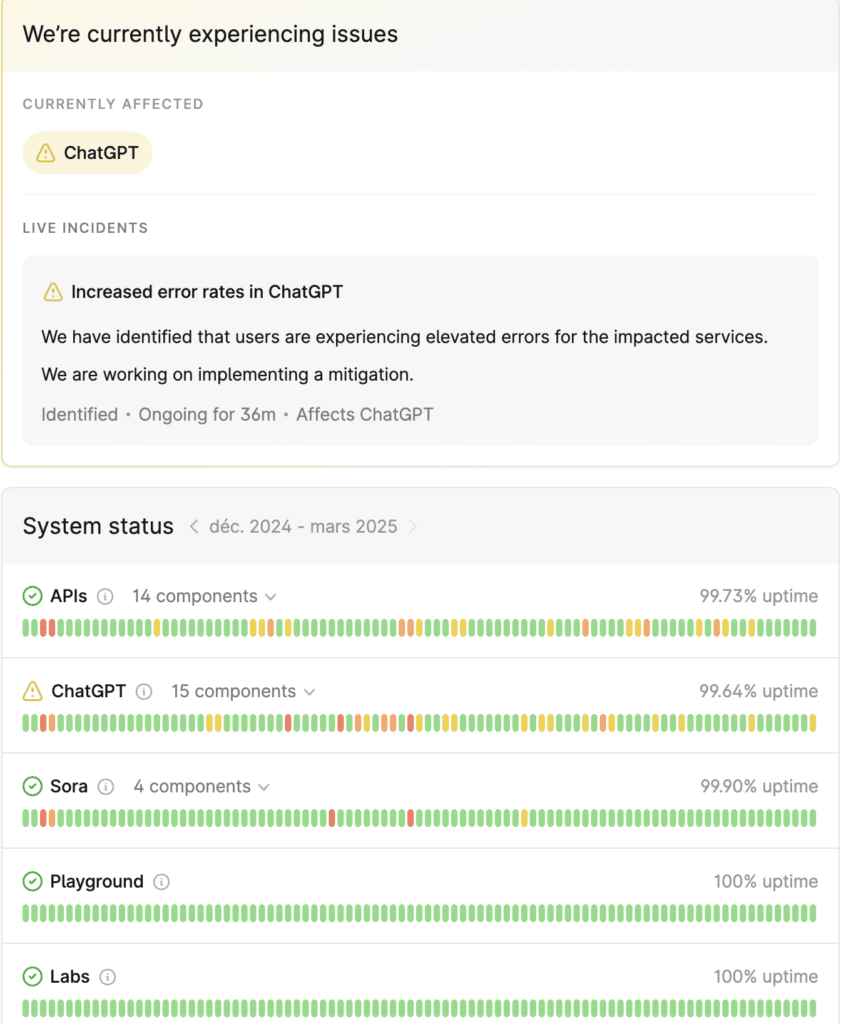Click the ChatGPT affected warning badge
Viewport: 841px width, 1024px height.
point(88,153)
